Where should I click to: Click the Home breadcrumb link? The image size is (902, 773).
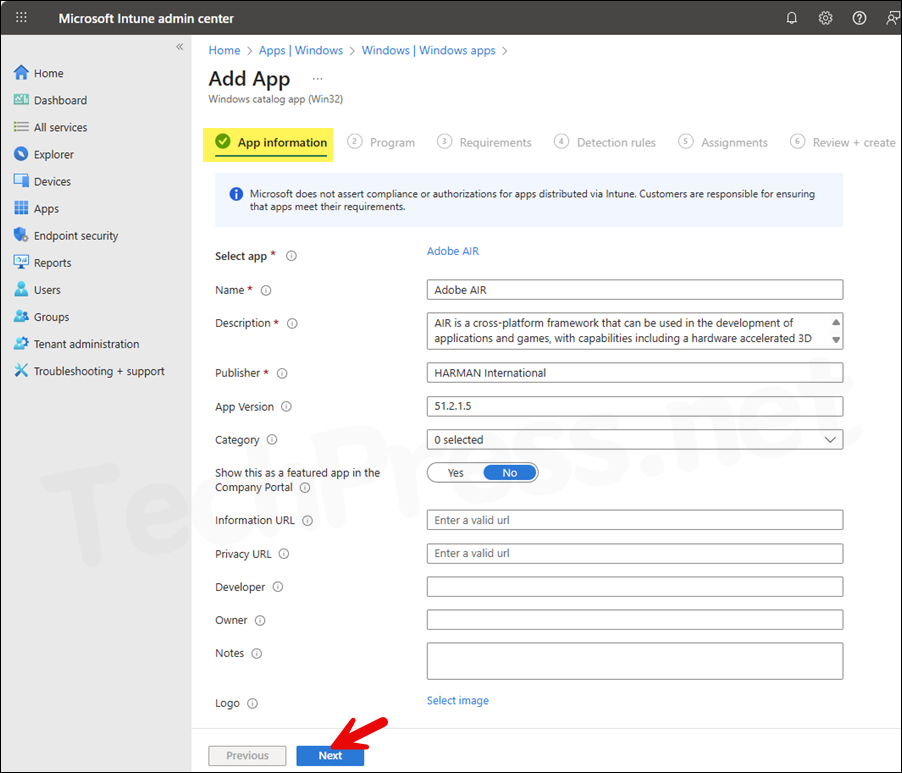[x=224, y=51]
